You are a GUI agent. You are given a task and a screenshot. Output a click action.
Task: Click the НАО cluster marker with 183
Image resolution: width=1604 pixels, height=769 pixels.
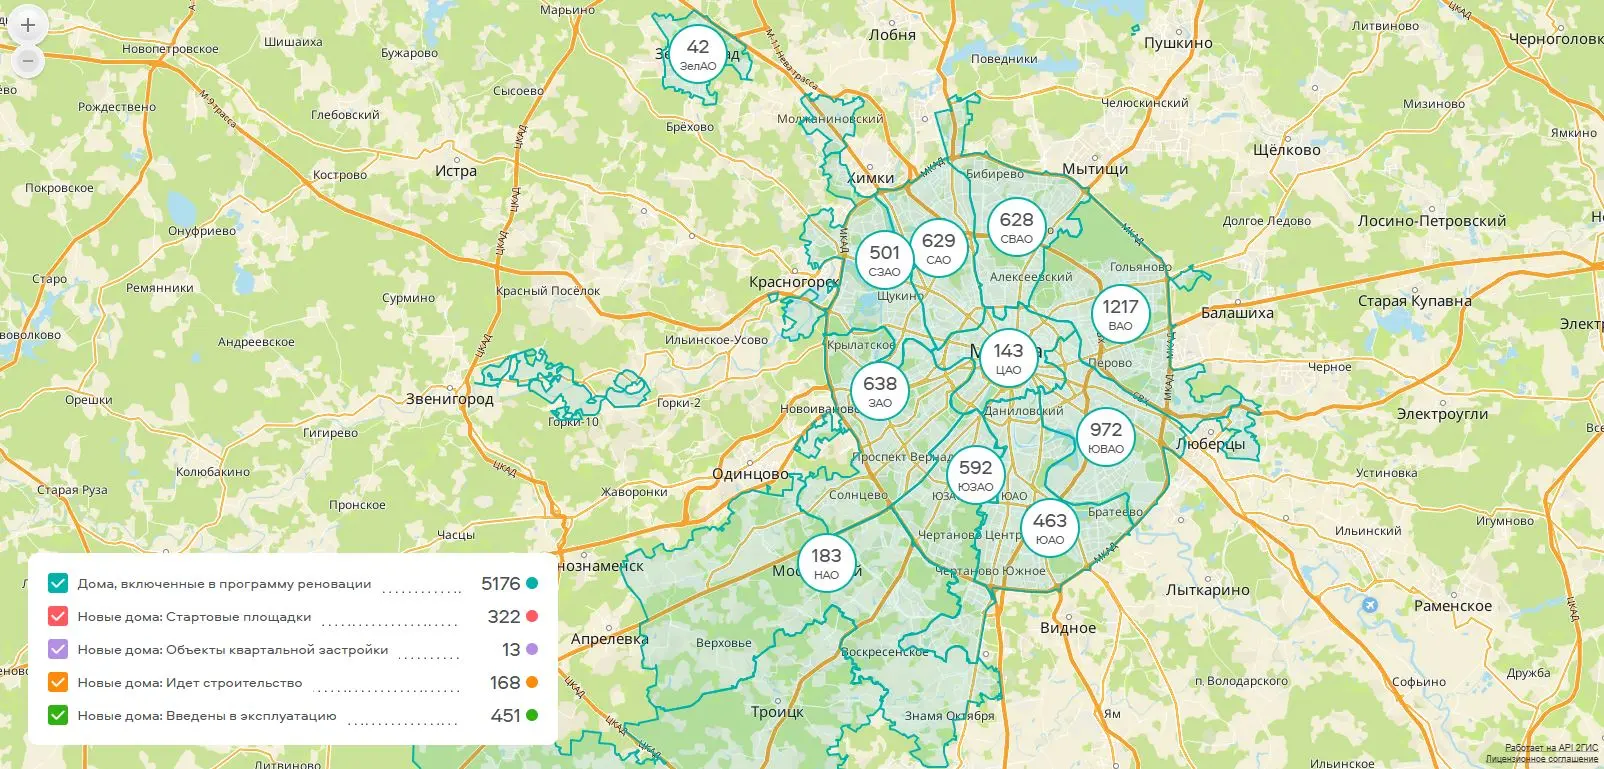(x=826, y=563)
